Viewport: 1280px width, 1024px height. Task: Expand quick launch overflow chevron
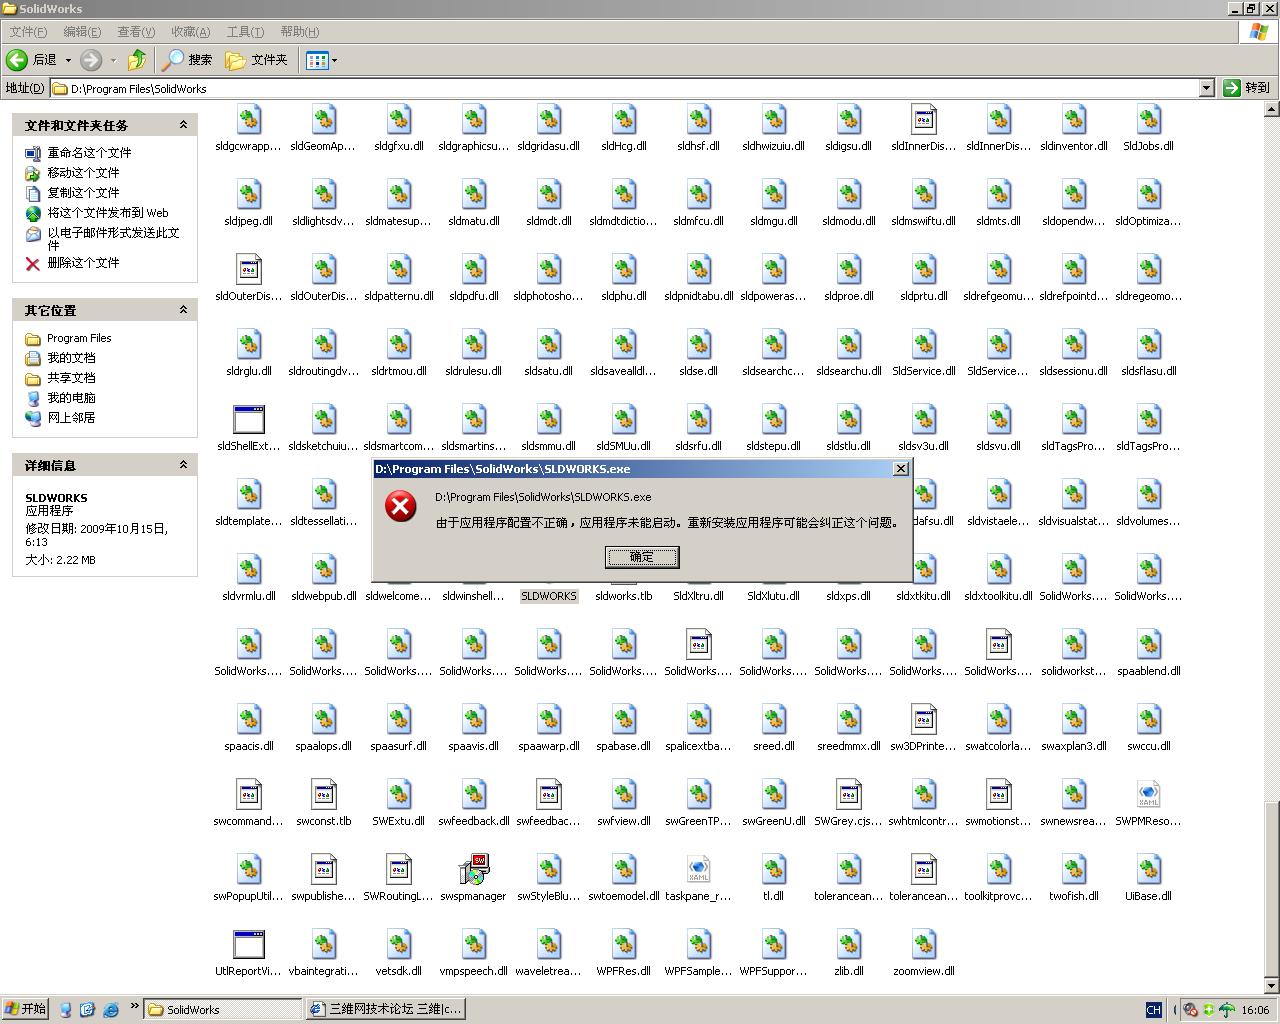[x=134, y=1007]
